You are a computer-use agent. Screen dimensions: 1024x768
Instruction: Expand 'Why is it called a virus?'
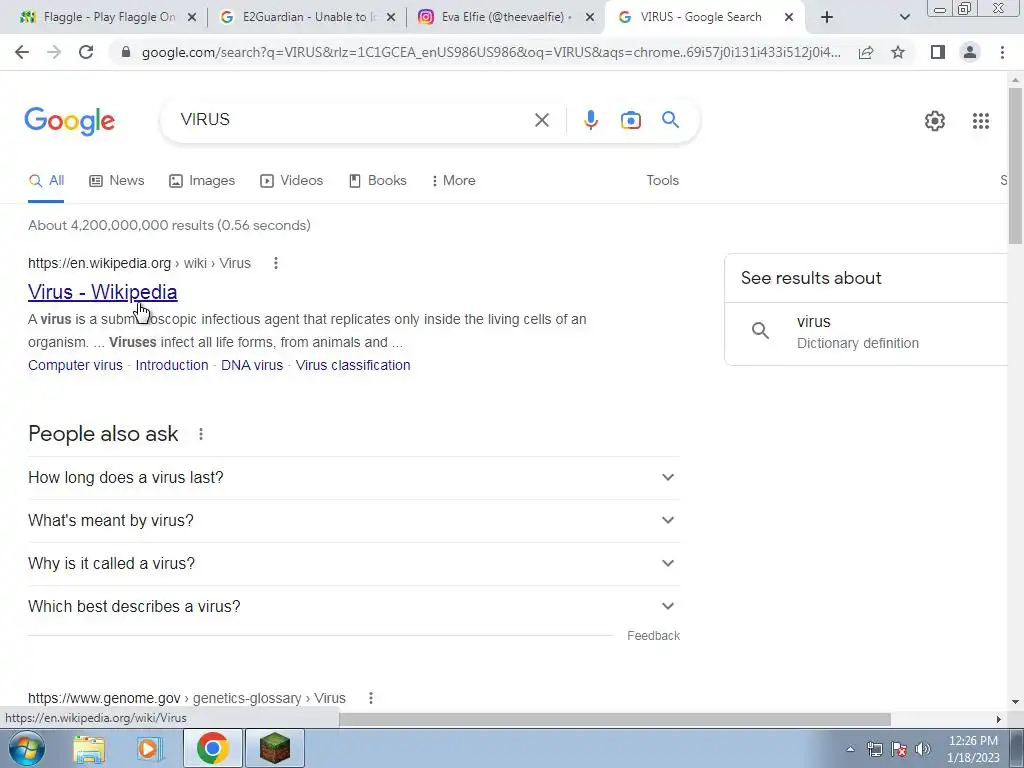(354, 564)
